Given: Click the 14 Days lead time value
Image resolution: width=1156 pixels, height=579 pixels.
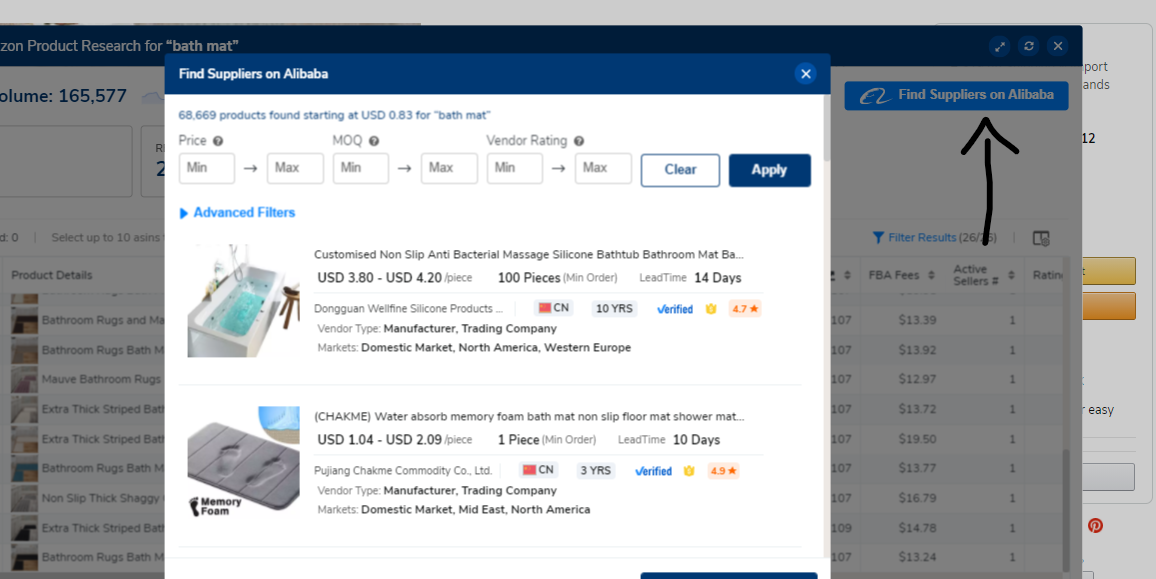Looking at the screenshot, I should (717, 278).
